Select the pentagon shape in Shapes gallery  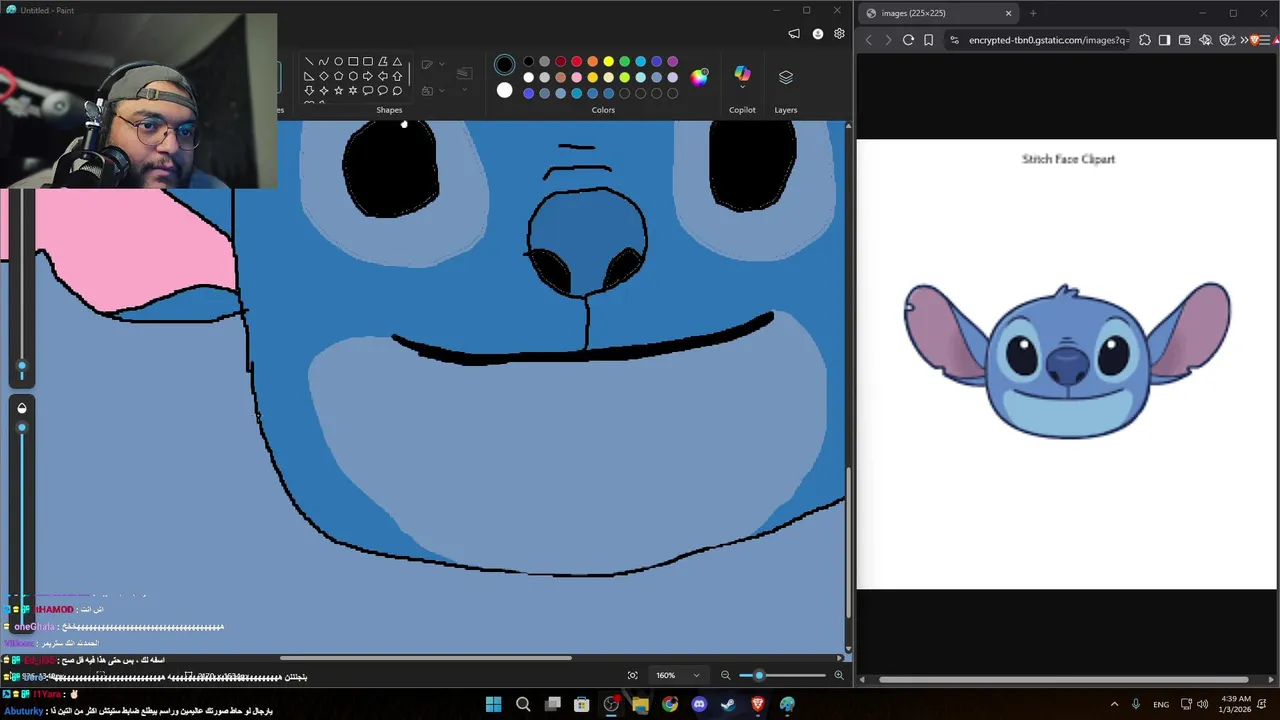pyautogui.click(x=338, y=76)
